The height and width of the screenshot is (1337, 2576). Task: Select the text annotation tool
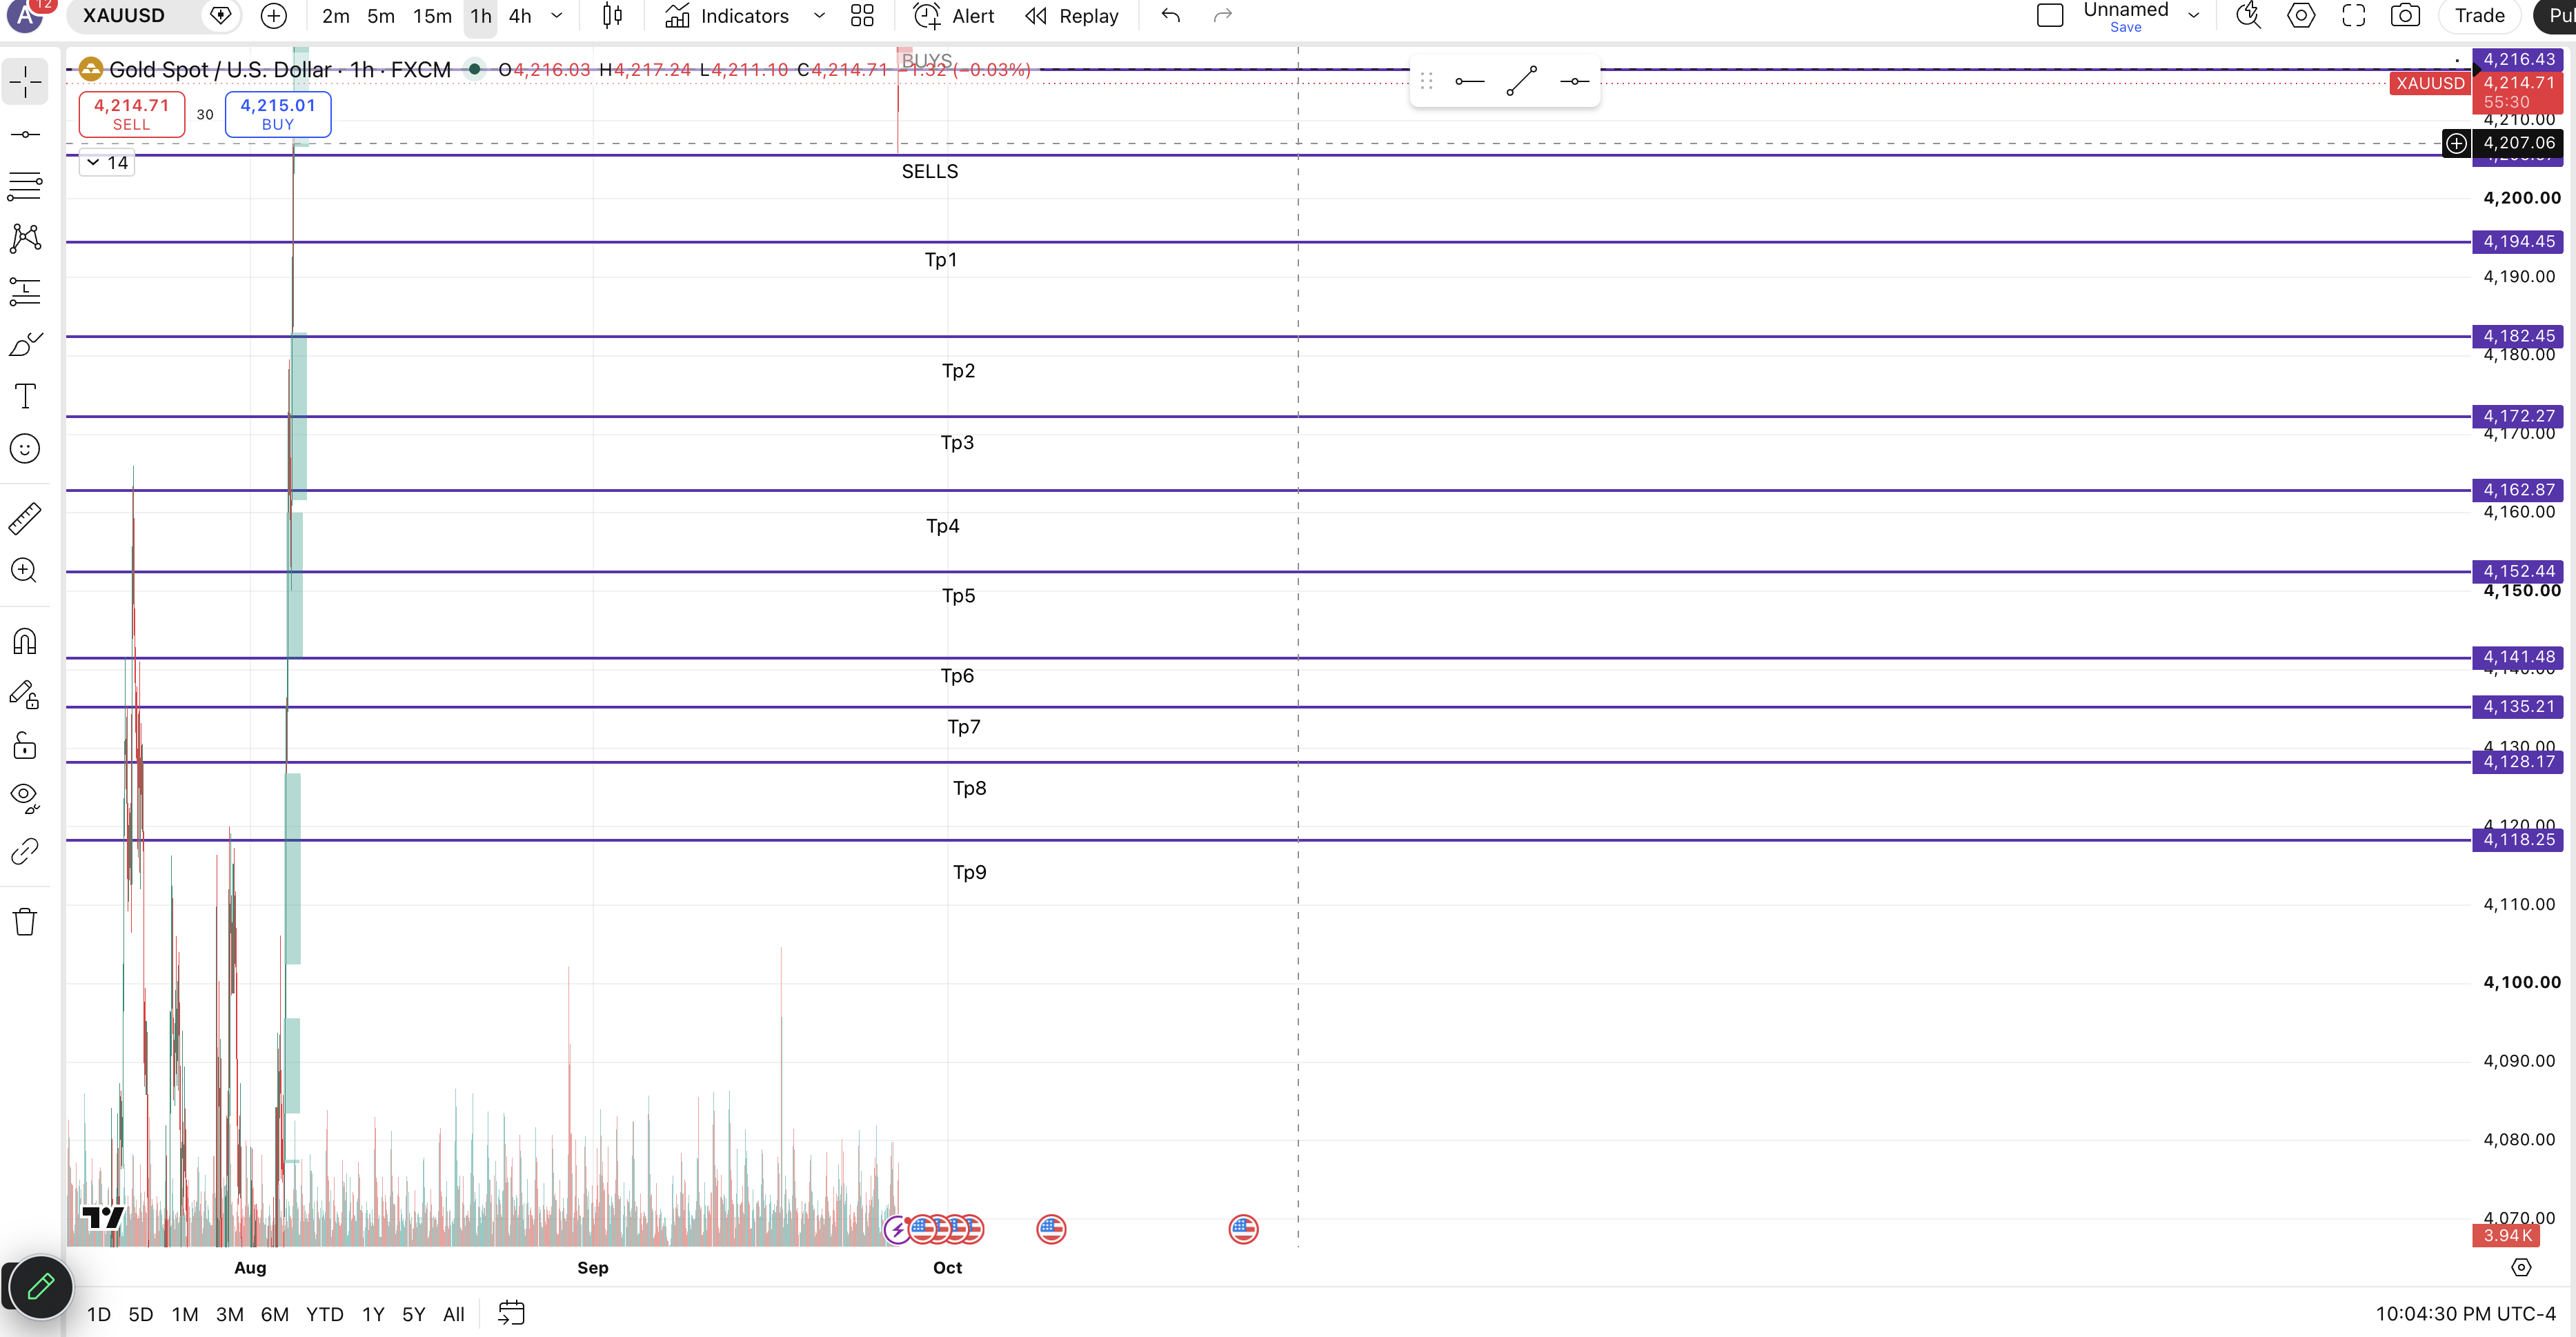coord(25,396)
